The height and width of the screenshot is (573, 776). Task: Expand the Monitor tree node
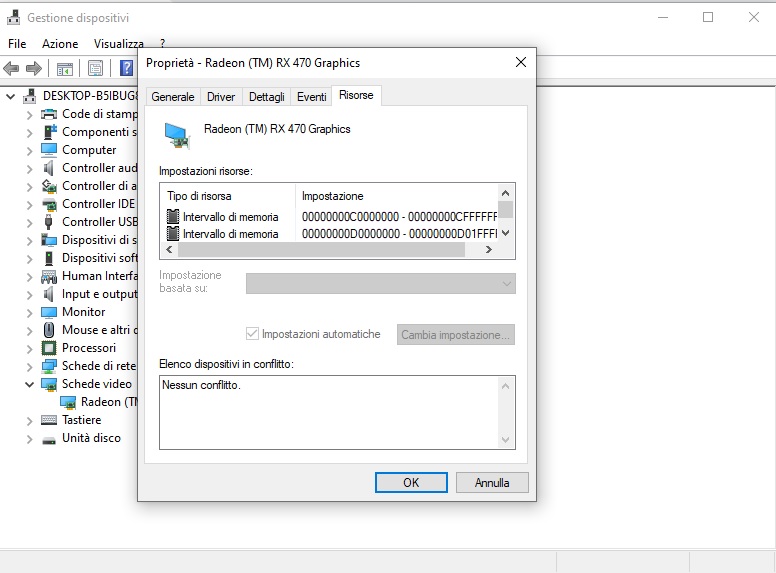[x=29, y=313]
